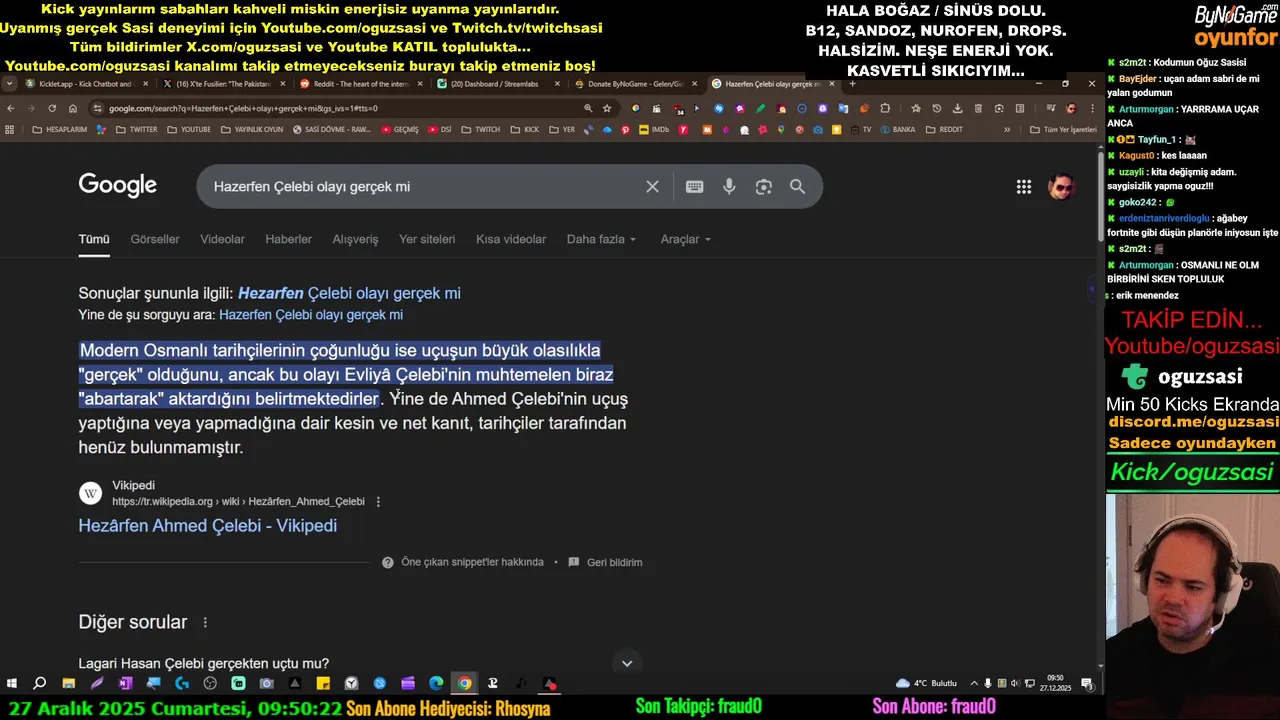Open notification center in system tray
Viewport: 1280px width, 720px height.
pos(1087,683)
